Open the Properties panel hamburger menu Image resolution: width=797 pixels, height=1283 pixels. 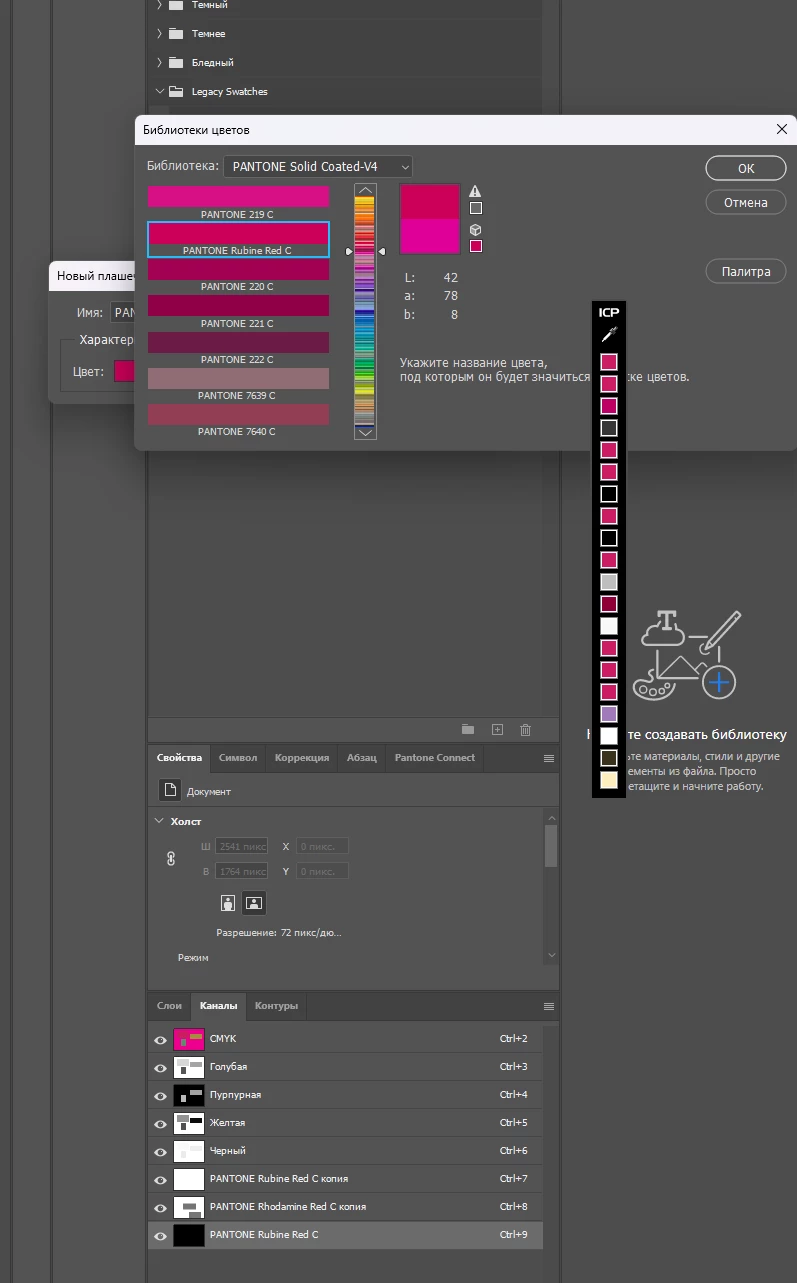click(x=549, y=758)
